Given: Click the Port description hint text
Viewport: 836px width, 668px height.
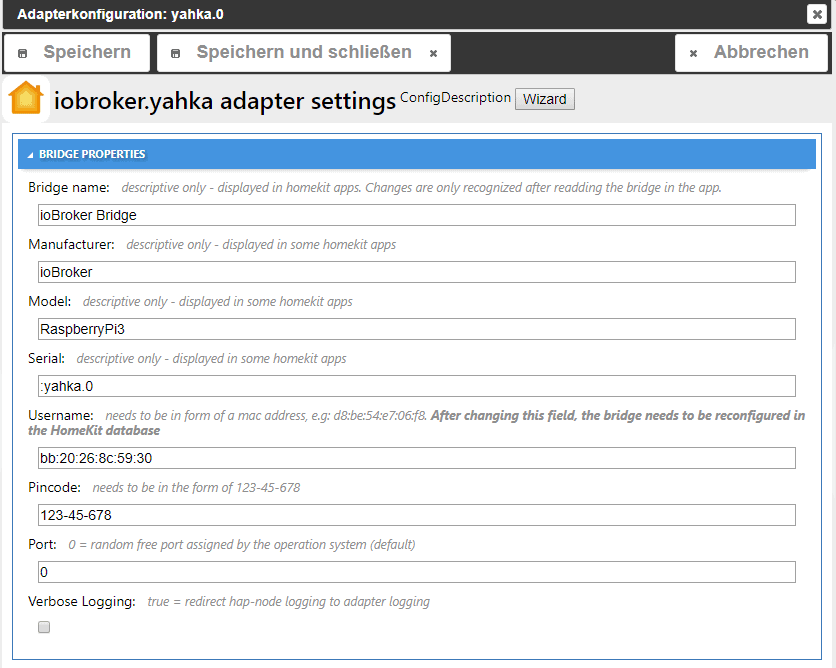Looking at the screenshot, I should (x=242, y=544).
